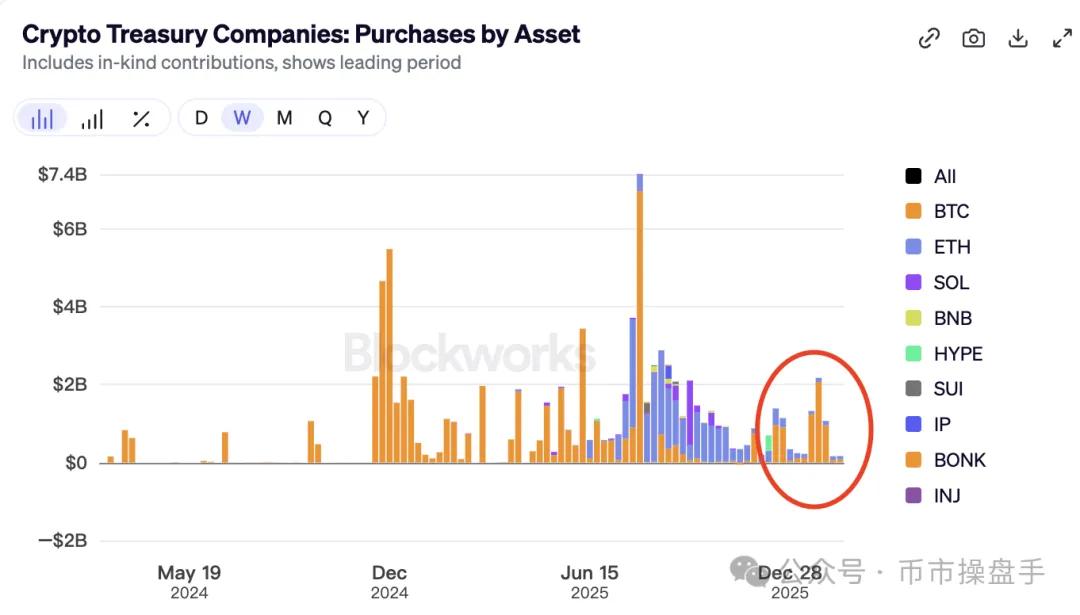Switch to cumulative bar chart view

click(x=92, y=119)
